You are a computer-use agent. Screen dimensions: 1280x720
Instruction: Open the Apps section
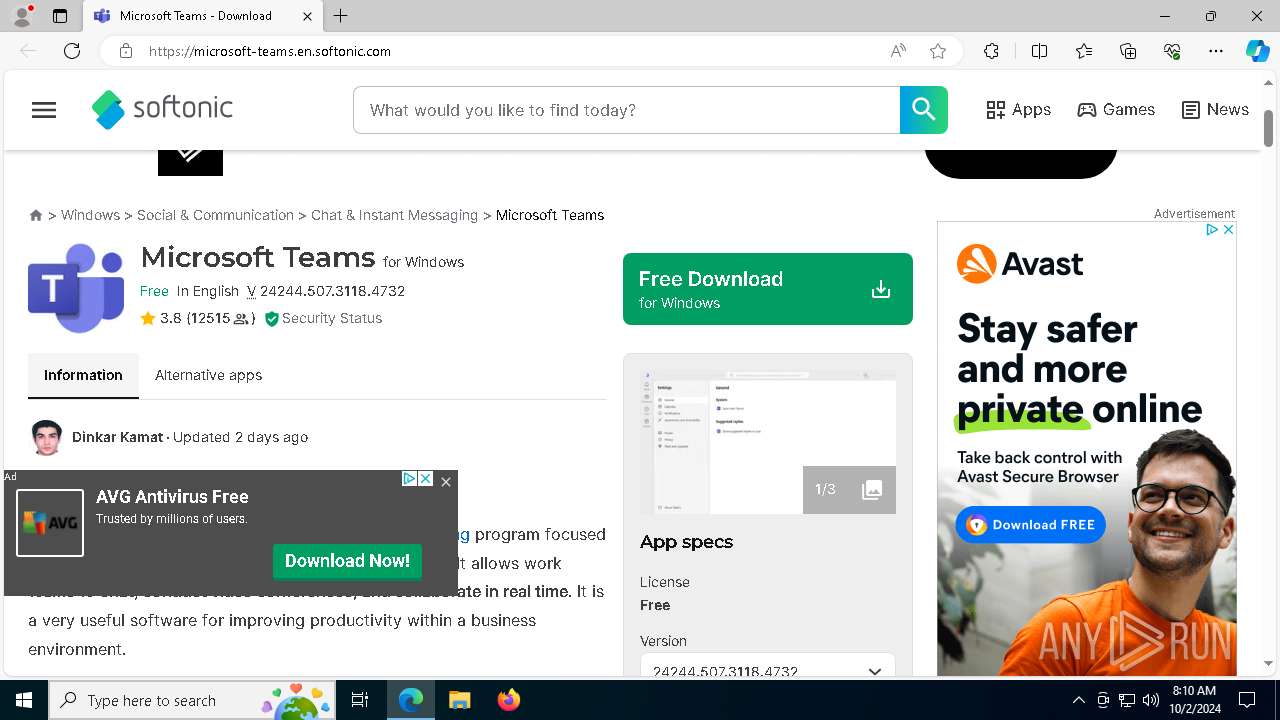point(1018,110)
